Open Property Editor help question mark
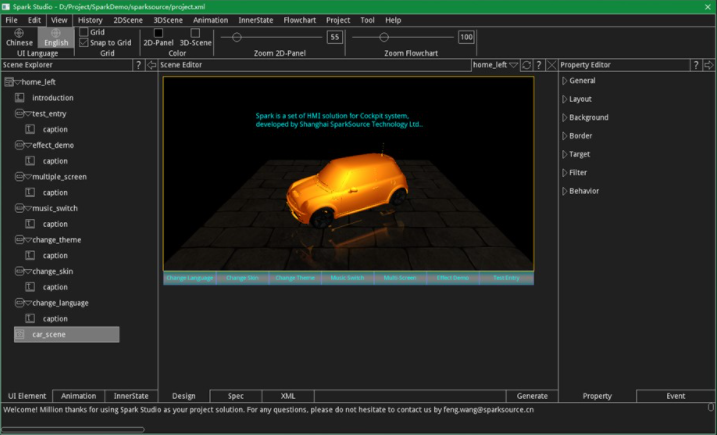 [x=696, y=65]
